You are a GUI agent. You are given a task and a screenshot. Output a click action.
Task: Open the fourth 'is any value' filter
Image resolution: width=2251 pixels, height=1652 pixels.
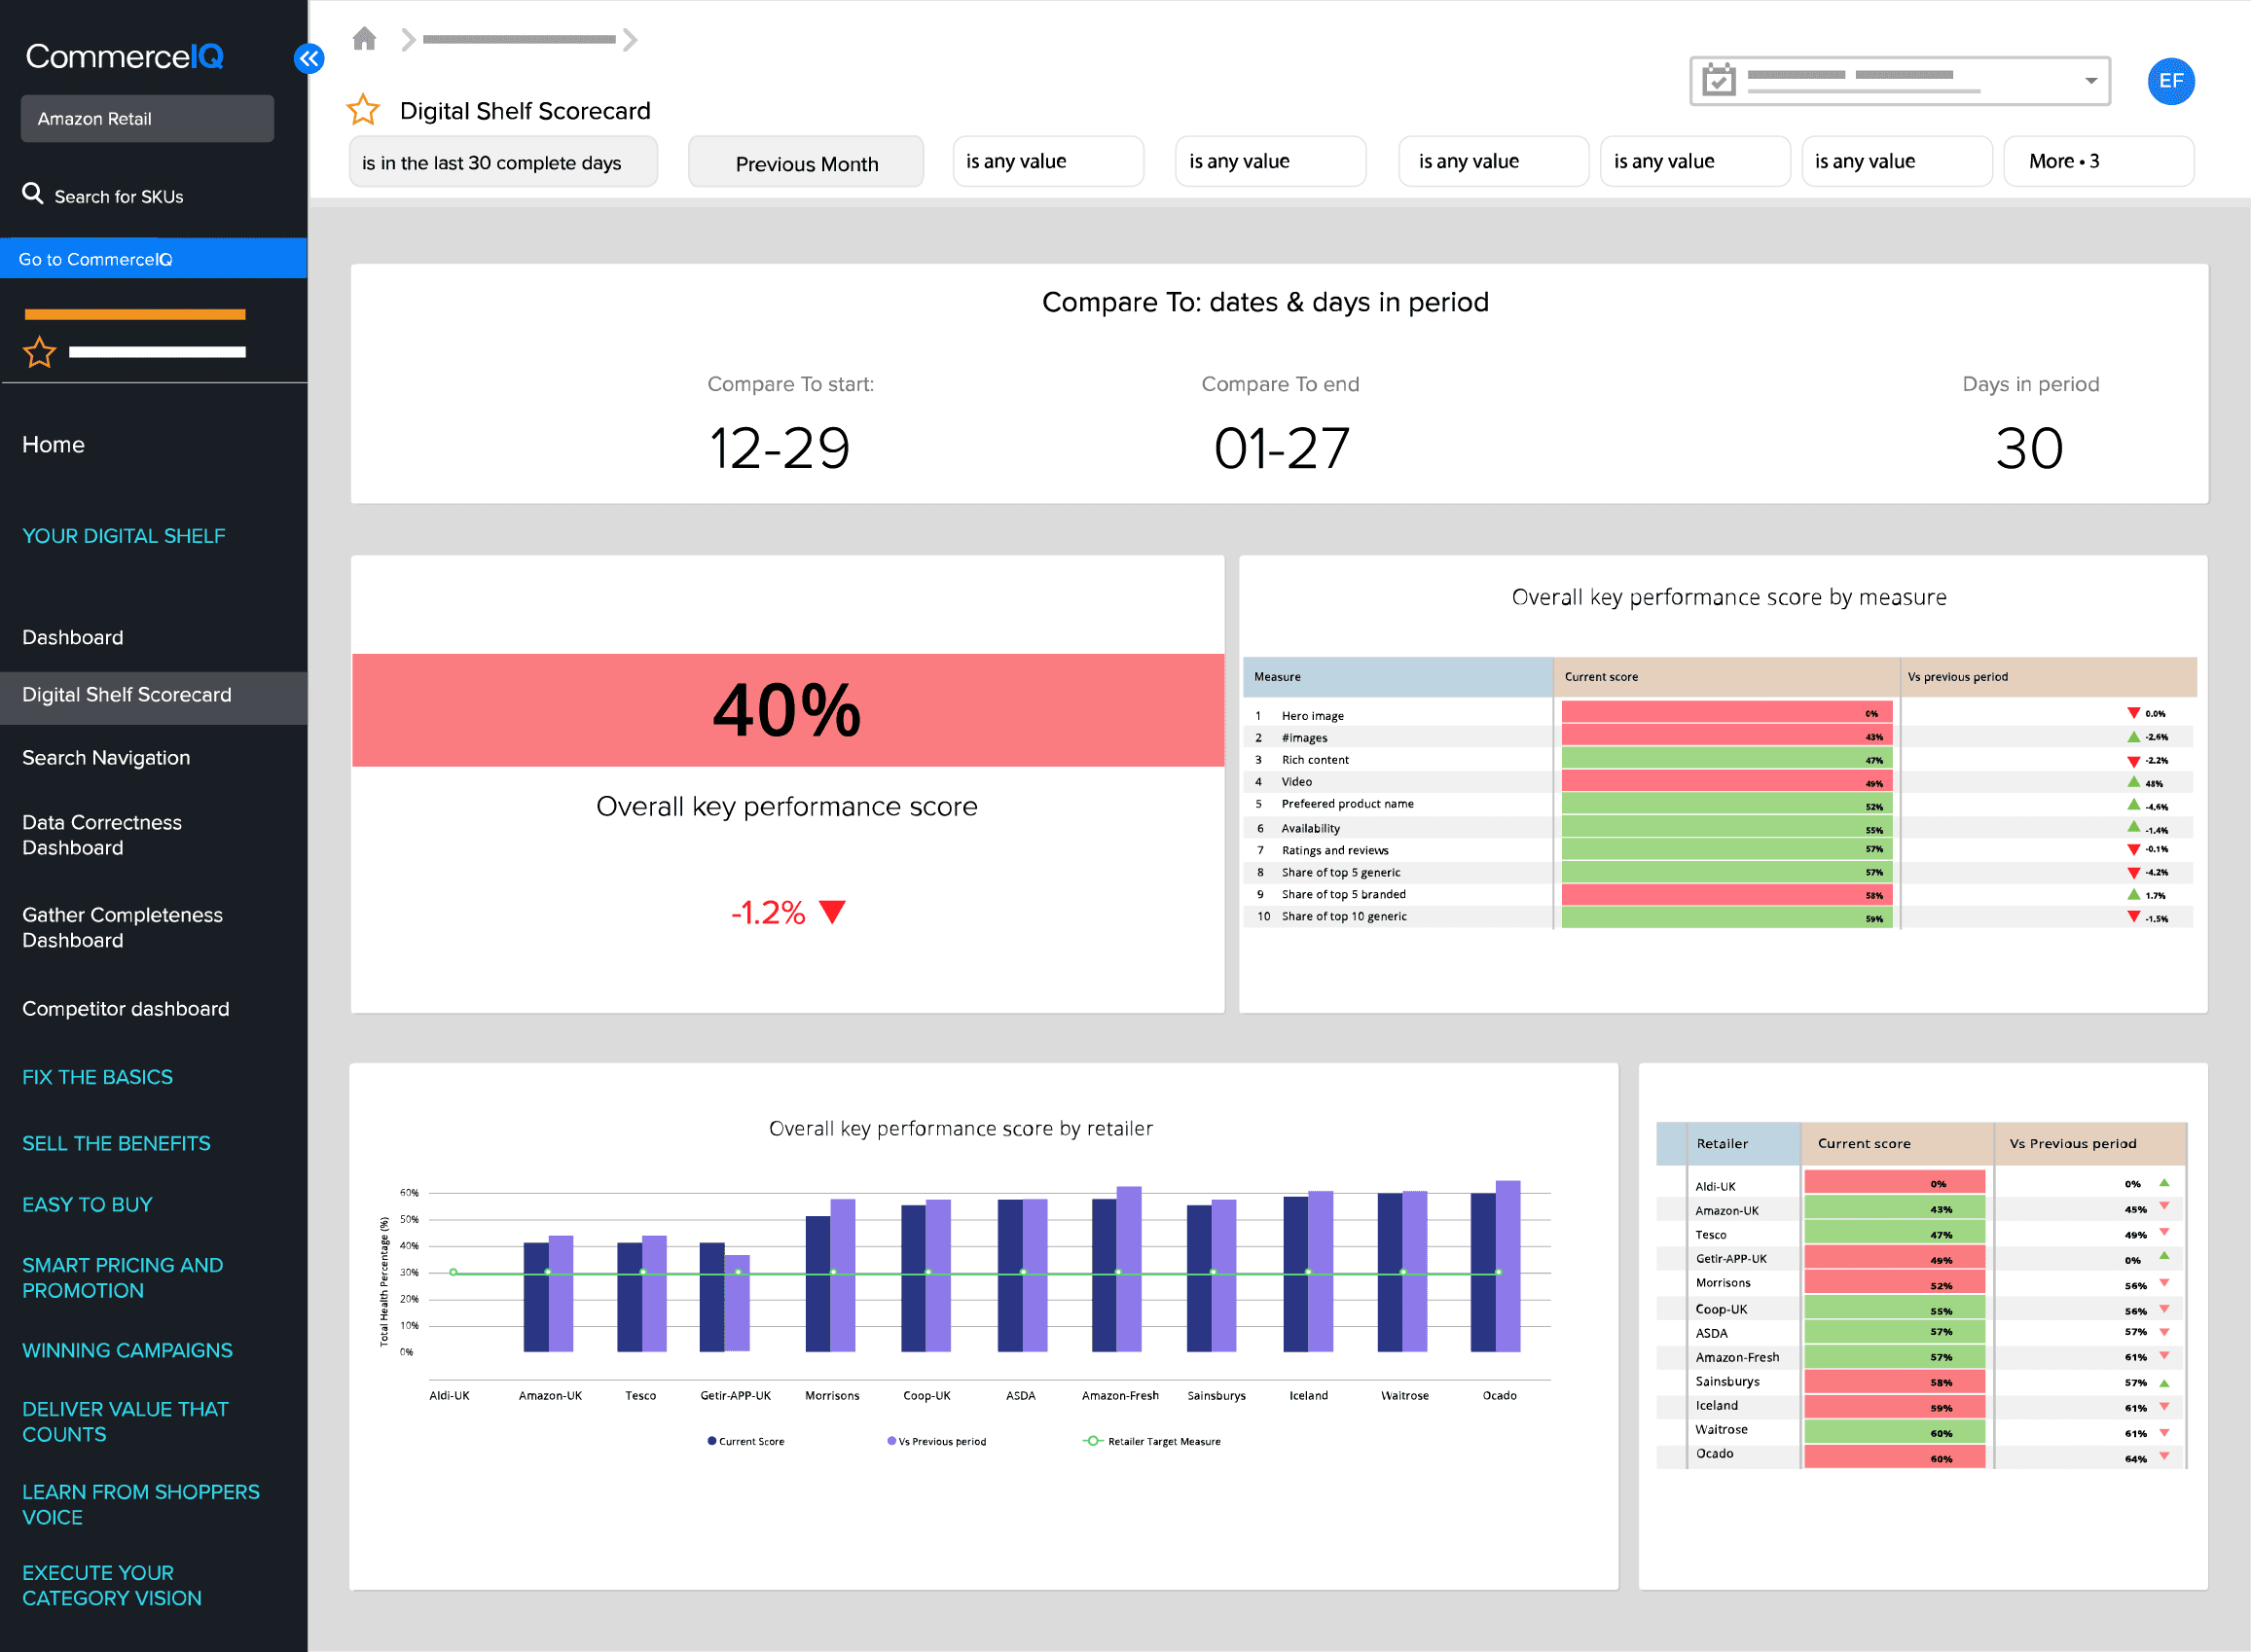pyautogui.click(x=1695, y=161)
